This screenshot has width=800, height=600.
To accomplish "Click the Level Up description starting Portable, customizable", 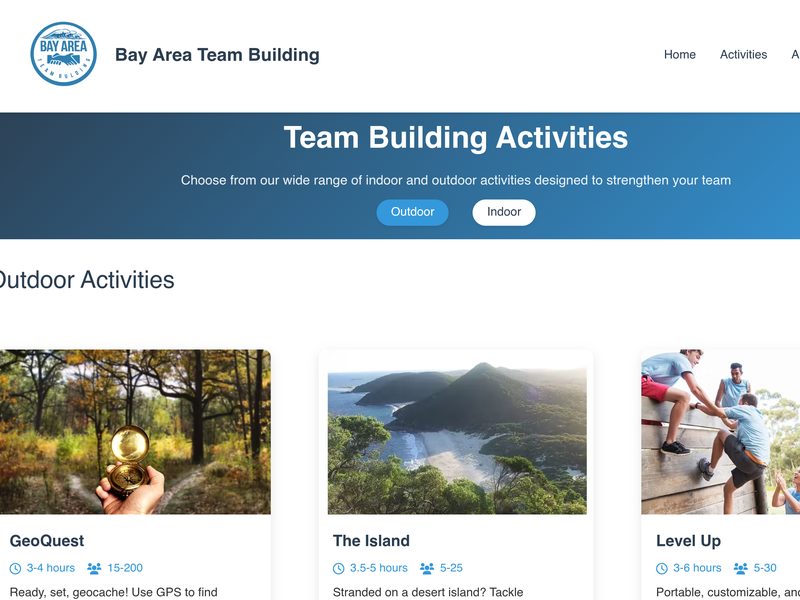I will (x=728, y=592).
